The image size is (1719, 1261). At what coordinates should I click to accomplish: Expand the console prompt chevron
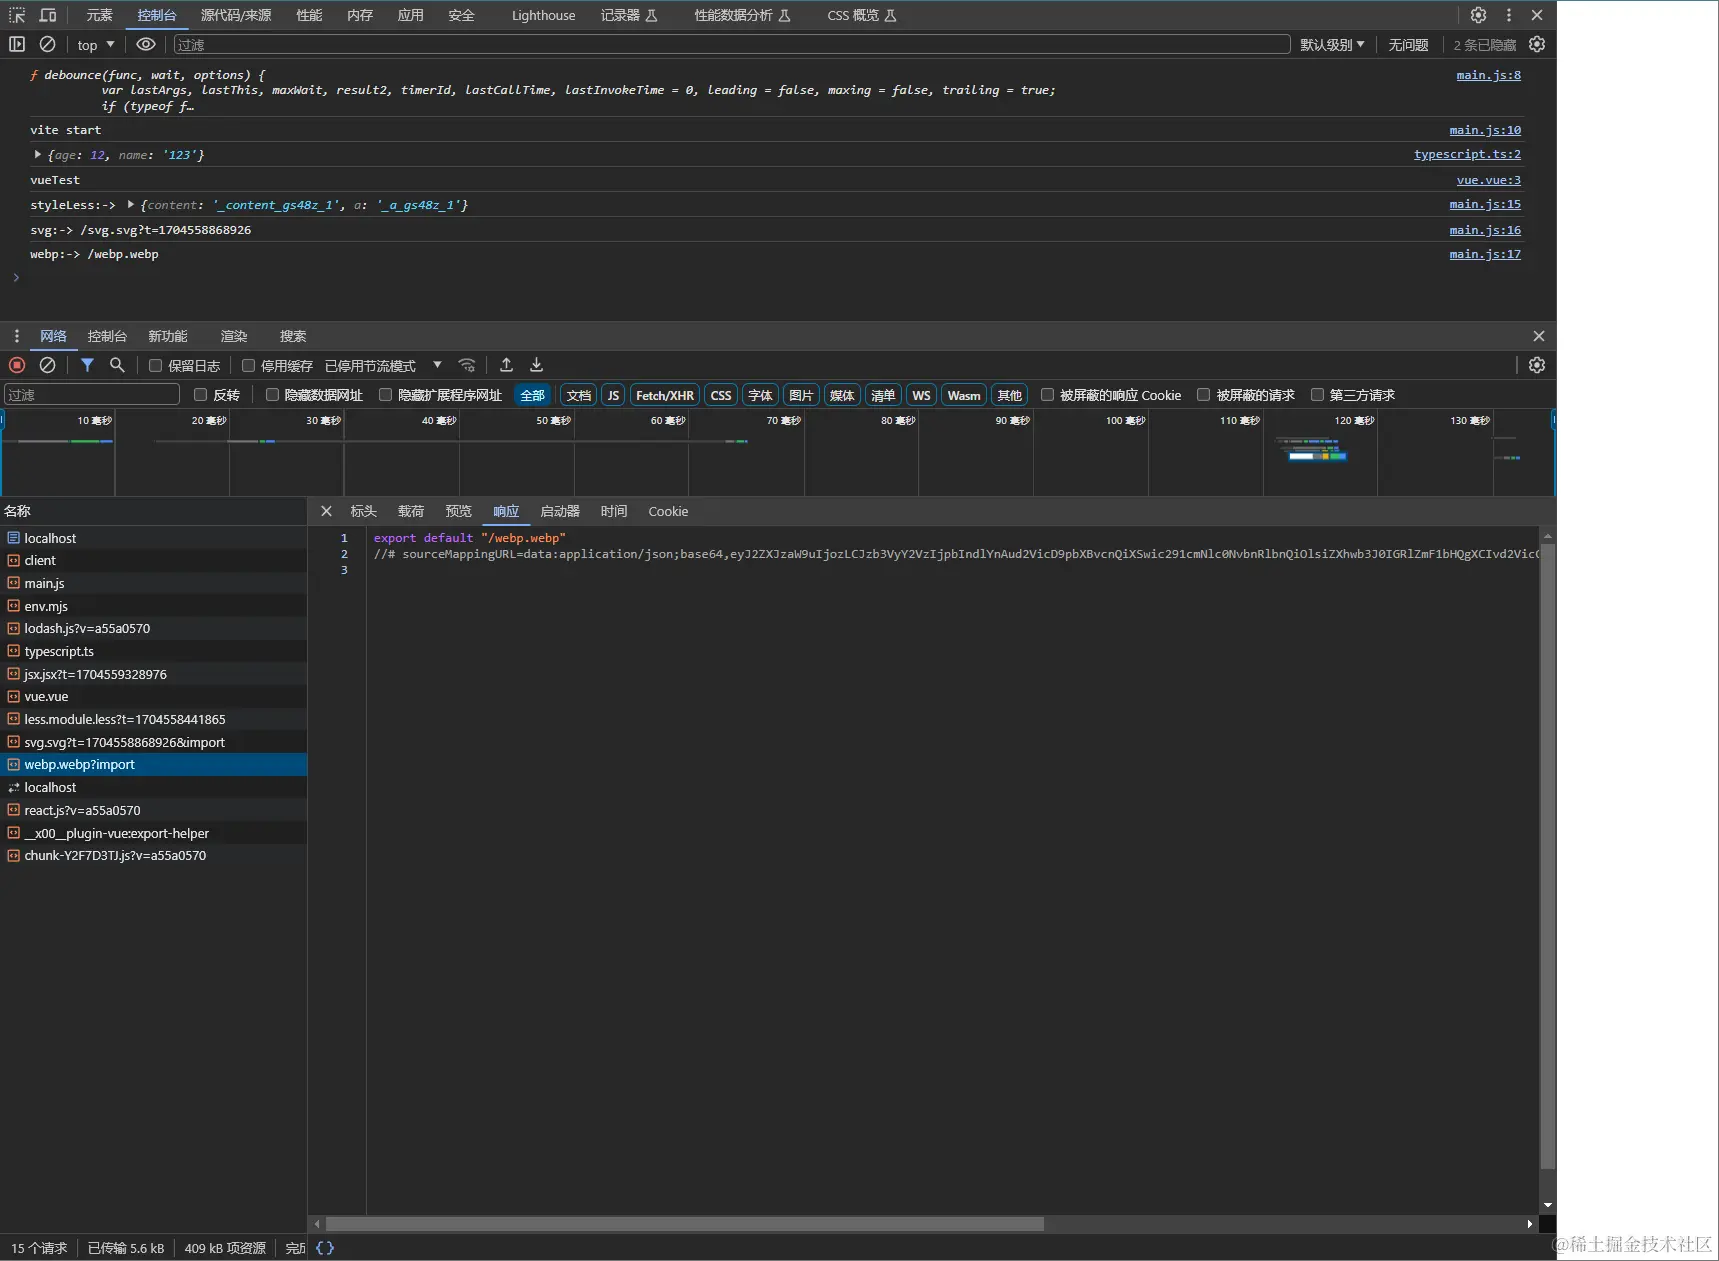click(16, 278)
